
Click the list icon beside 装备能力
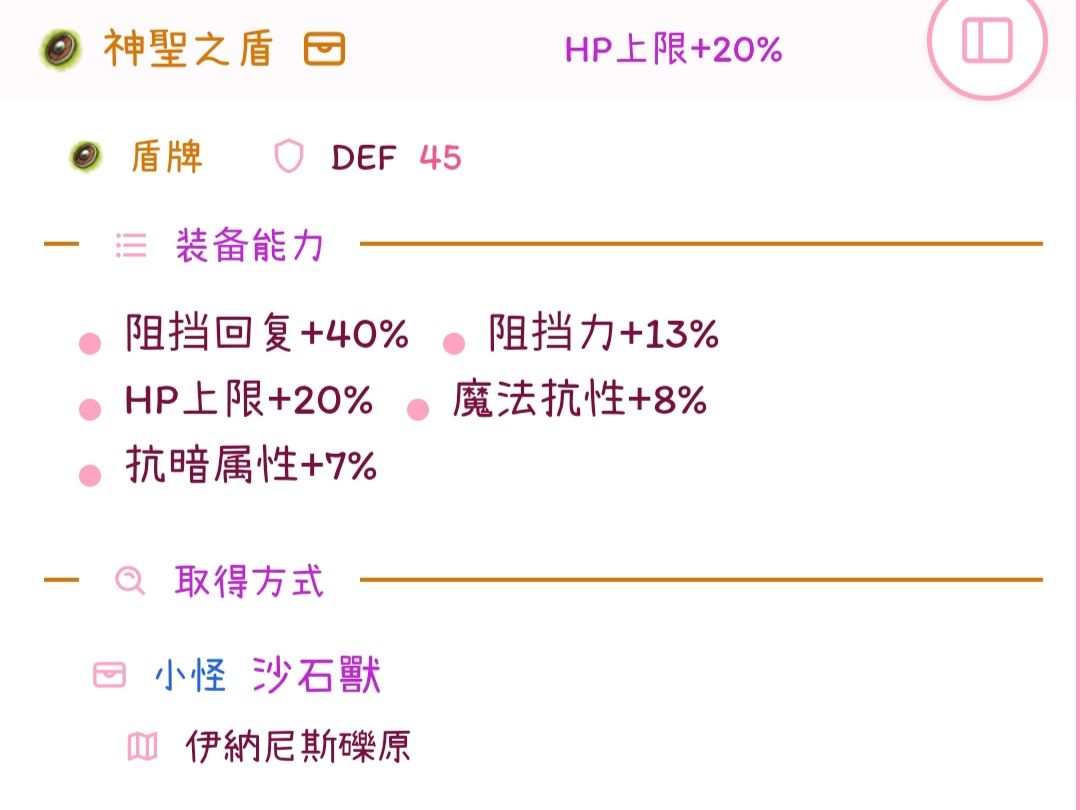(x=131, y=245)
